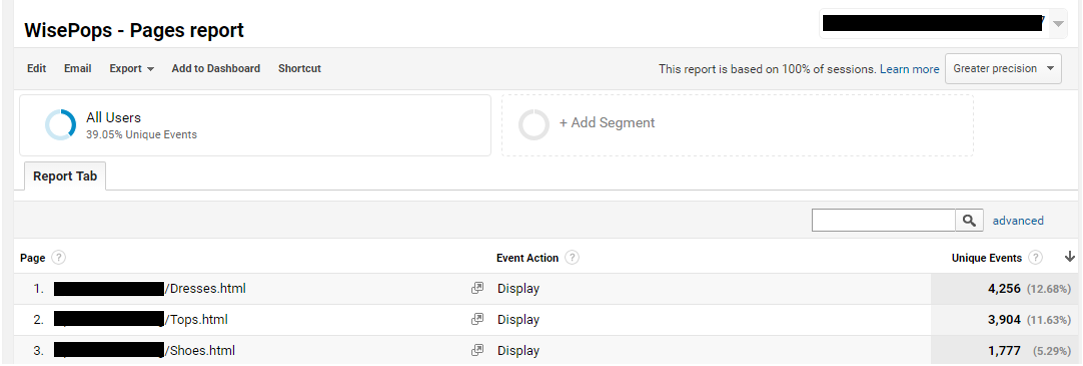
Task: Click the table search input field
Action: coord(883,220)
